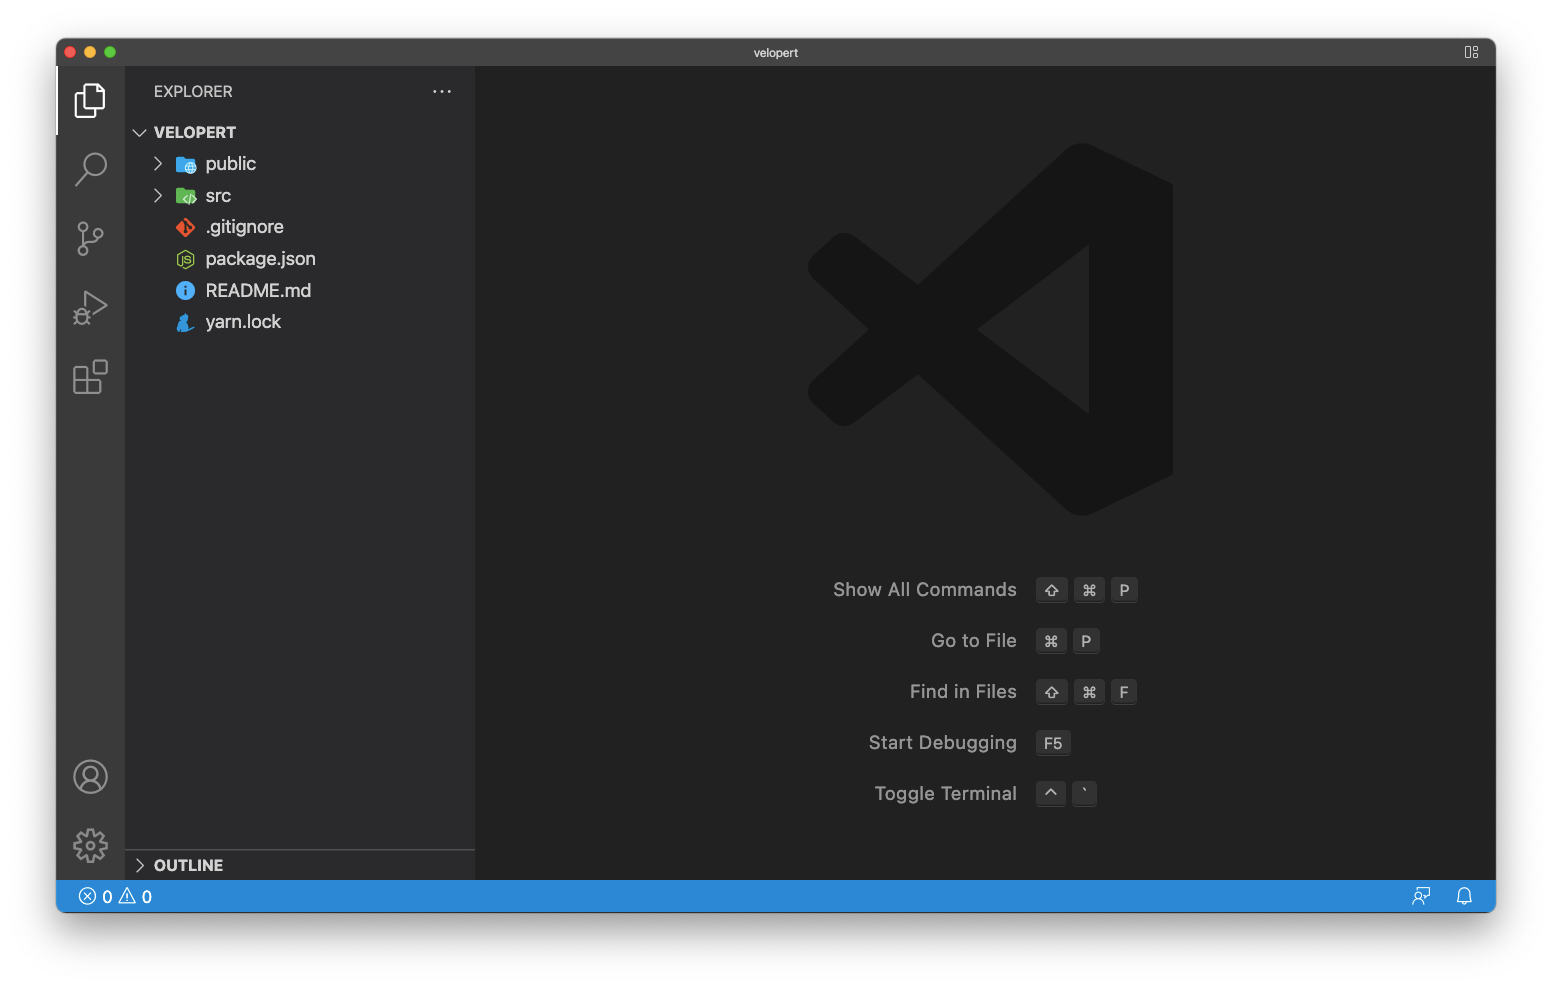Close the window with red button

point(70,52)
